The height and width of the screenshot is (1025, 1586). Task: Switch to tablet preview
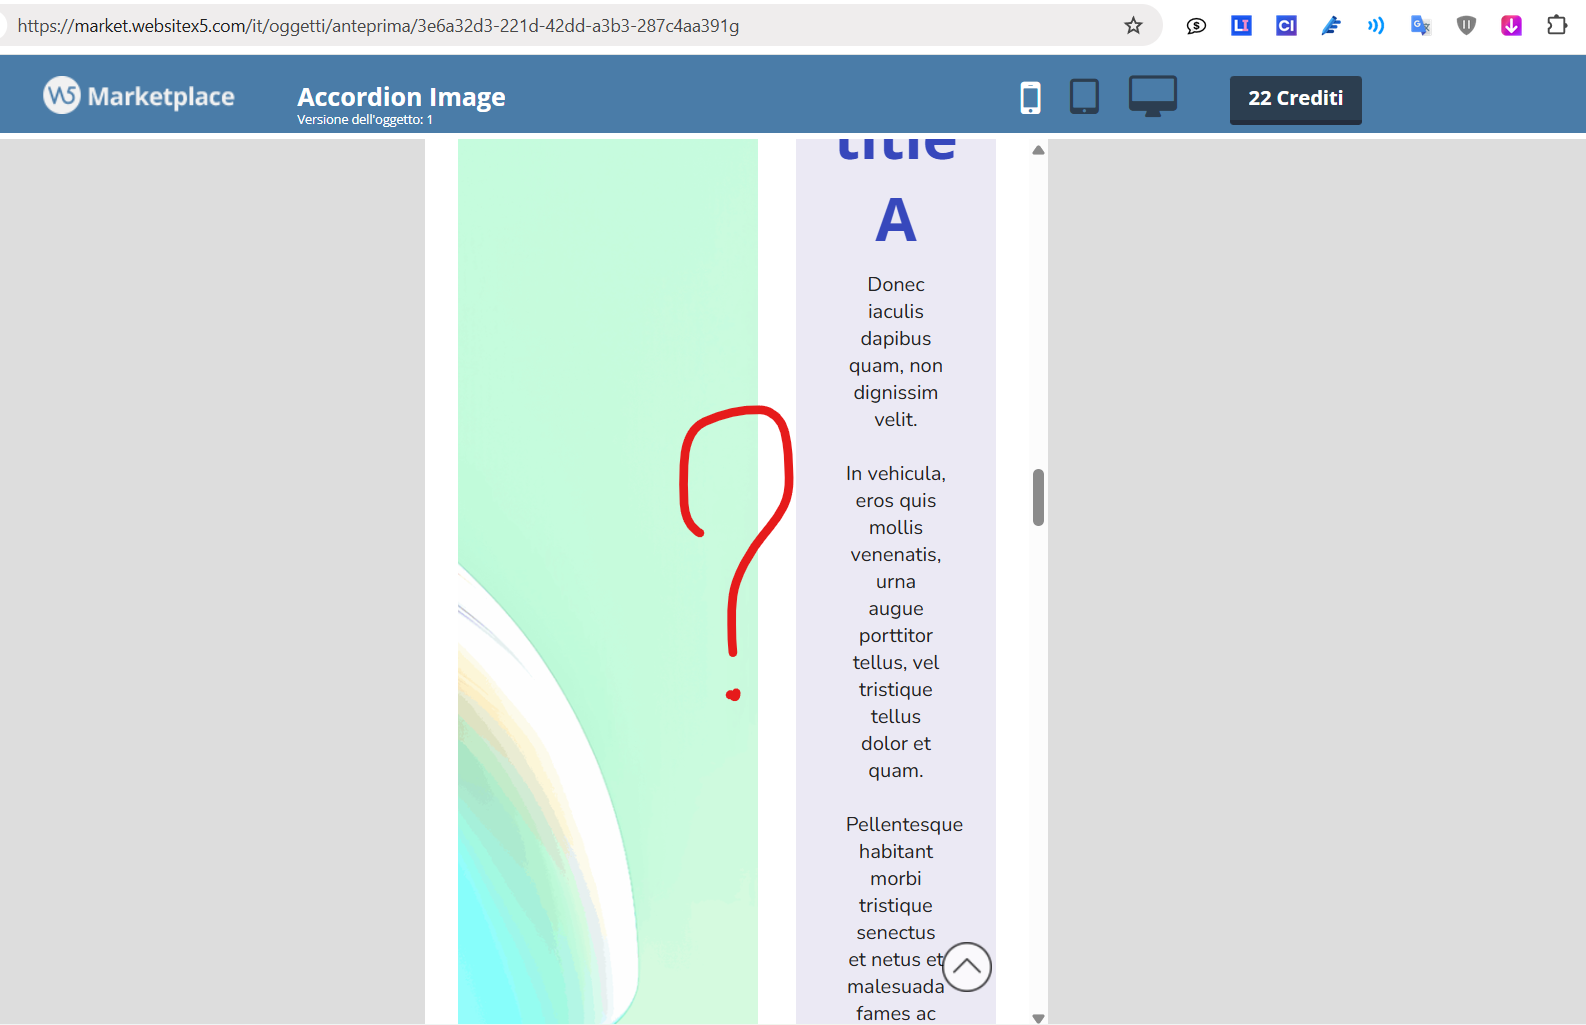tap(1084, 97)
